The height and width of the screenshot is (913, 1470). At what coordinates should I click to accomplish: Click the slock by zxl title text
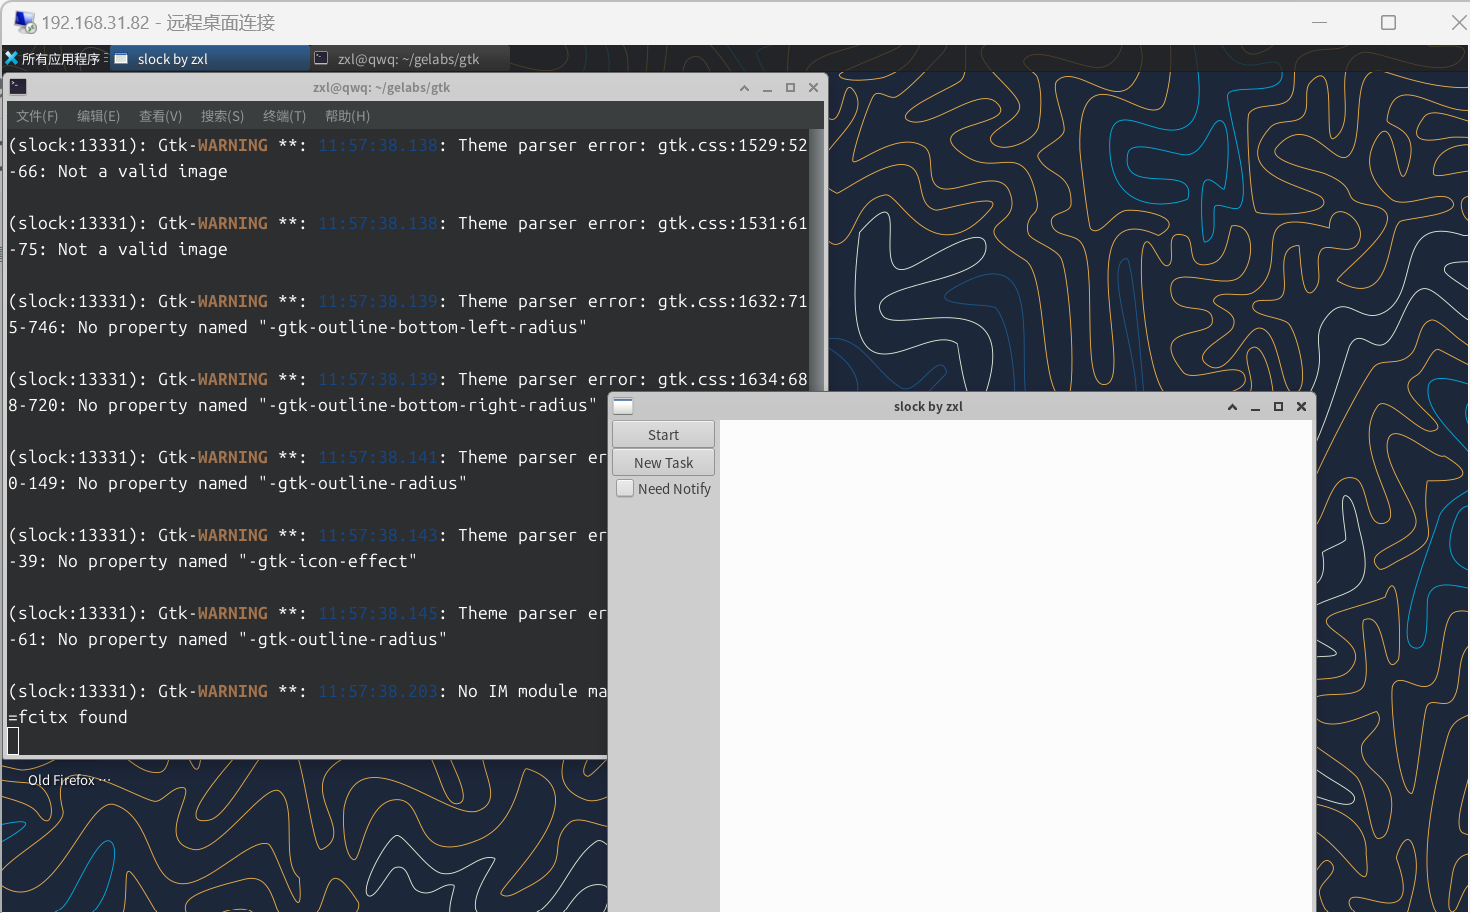[928, 407]
